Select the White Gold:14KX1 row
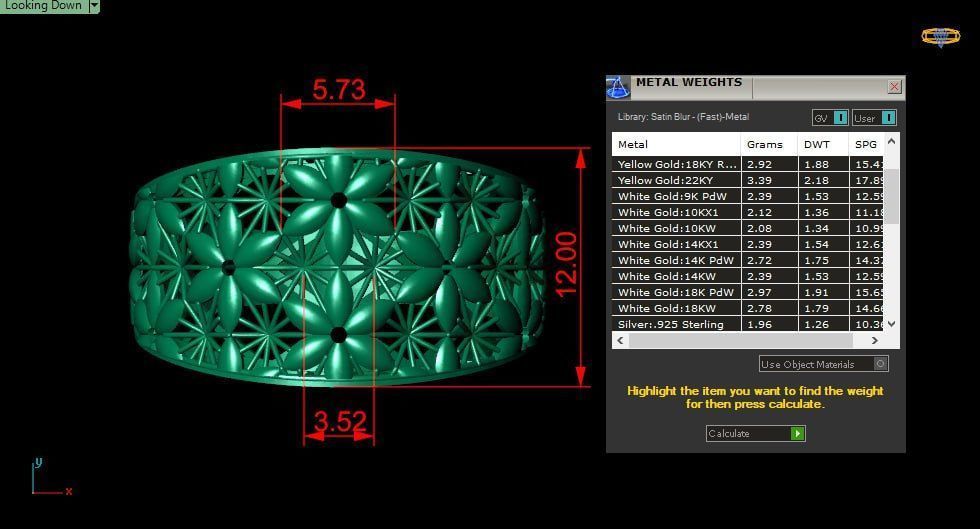This screenshot has height=529, width=980. 748,244
